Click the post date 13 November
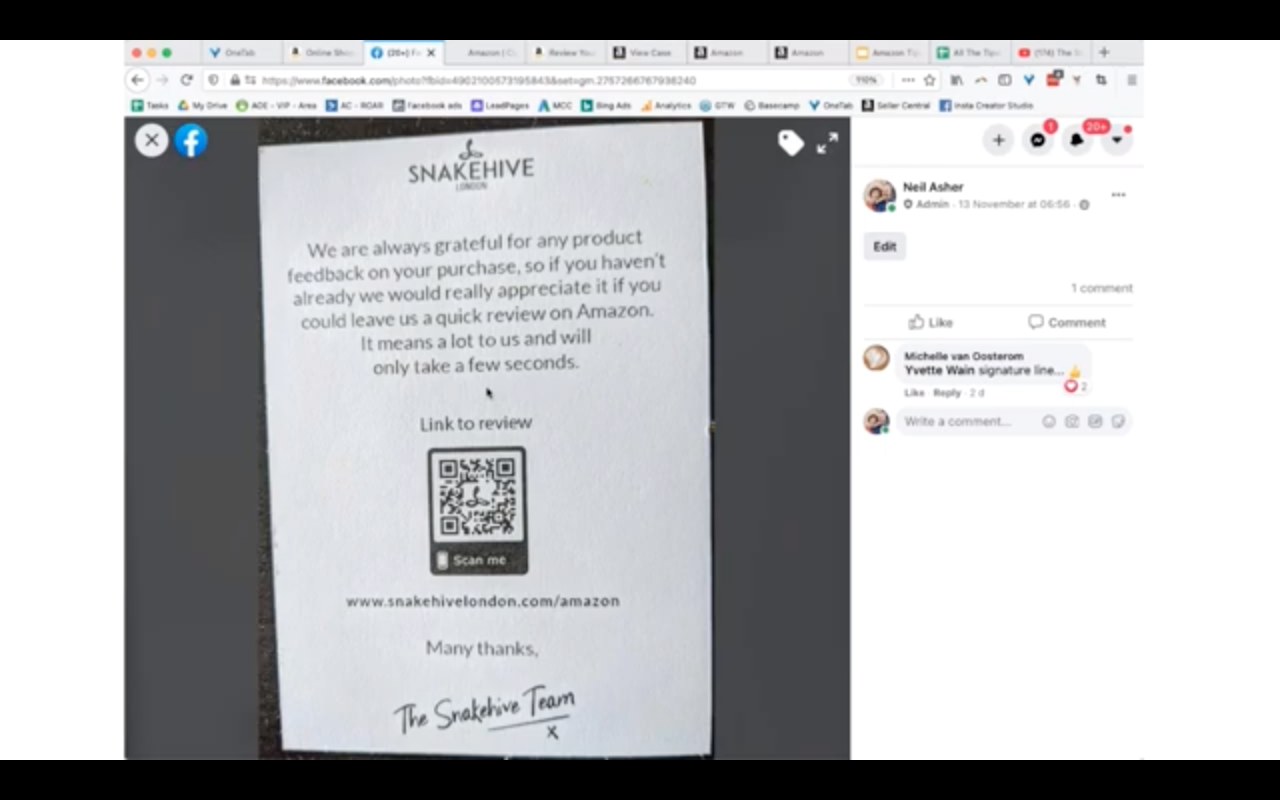 pos(1014,204)
